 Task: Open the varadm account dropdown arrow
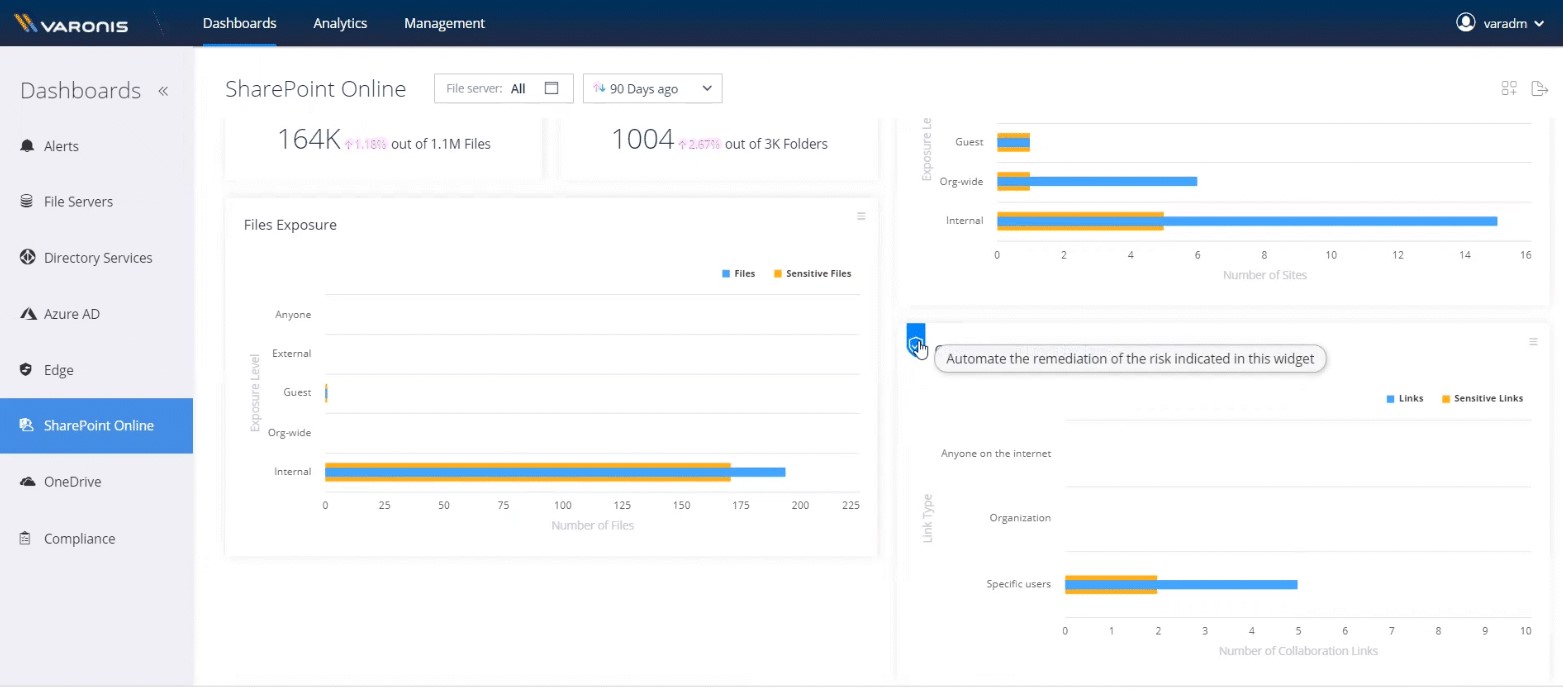click(1539, 23)
